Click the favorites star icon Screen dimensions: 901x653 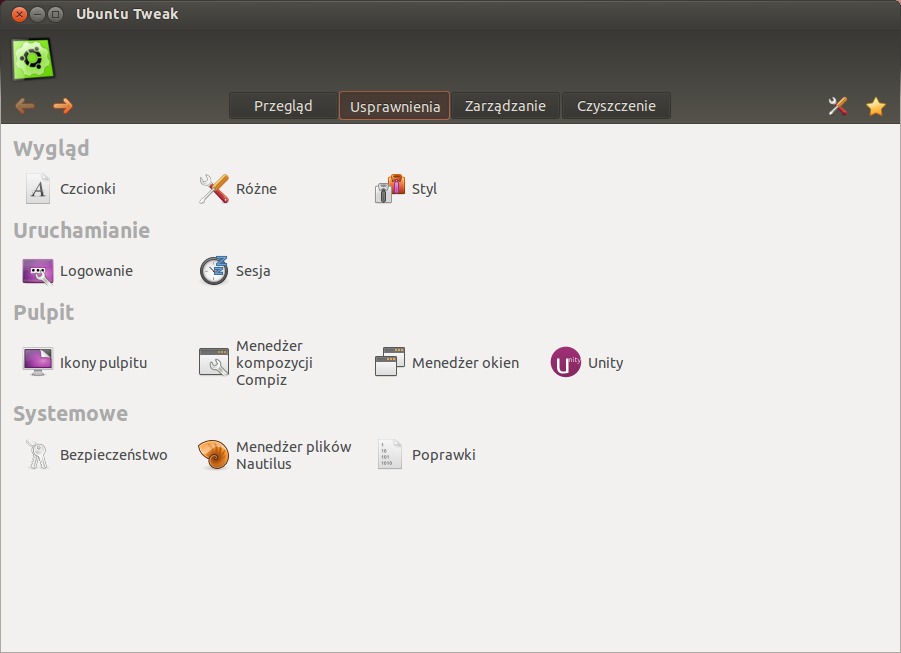click(876, 106)
